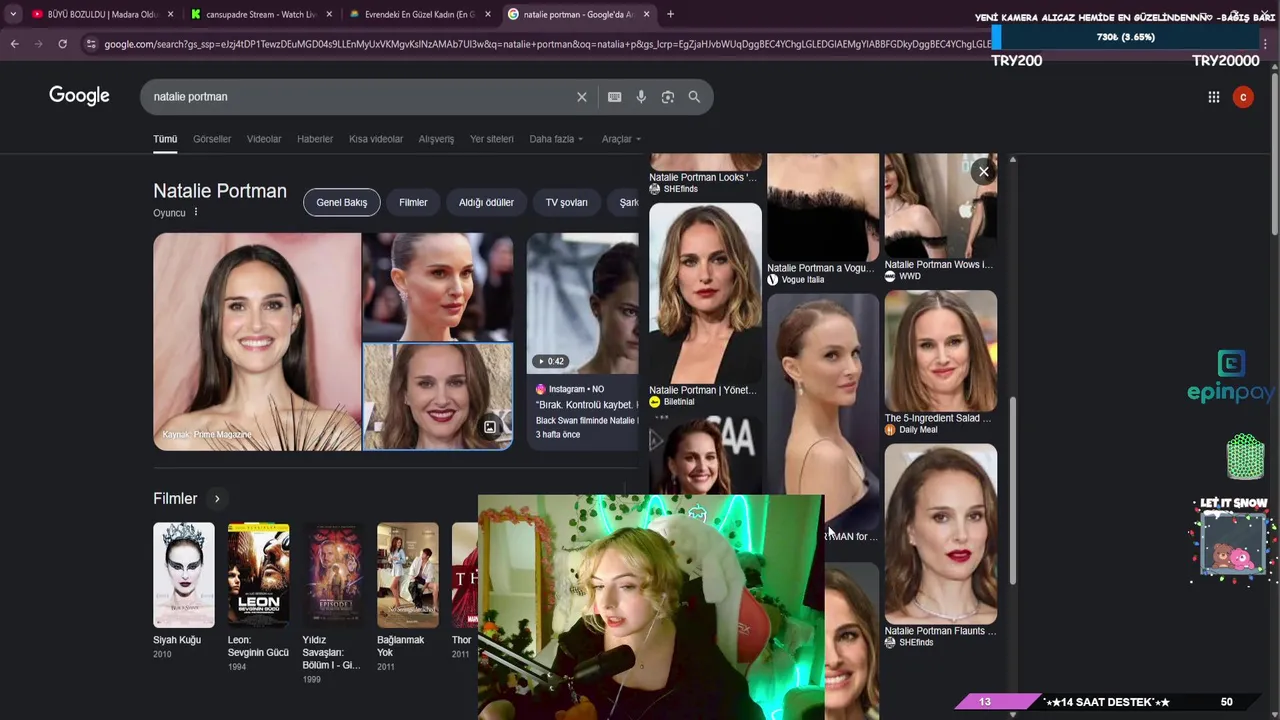Screen dimensions: 1280x720
Task: Close the image preview panel
Action: [x=984, y=172]
